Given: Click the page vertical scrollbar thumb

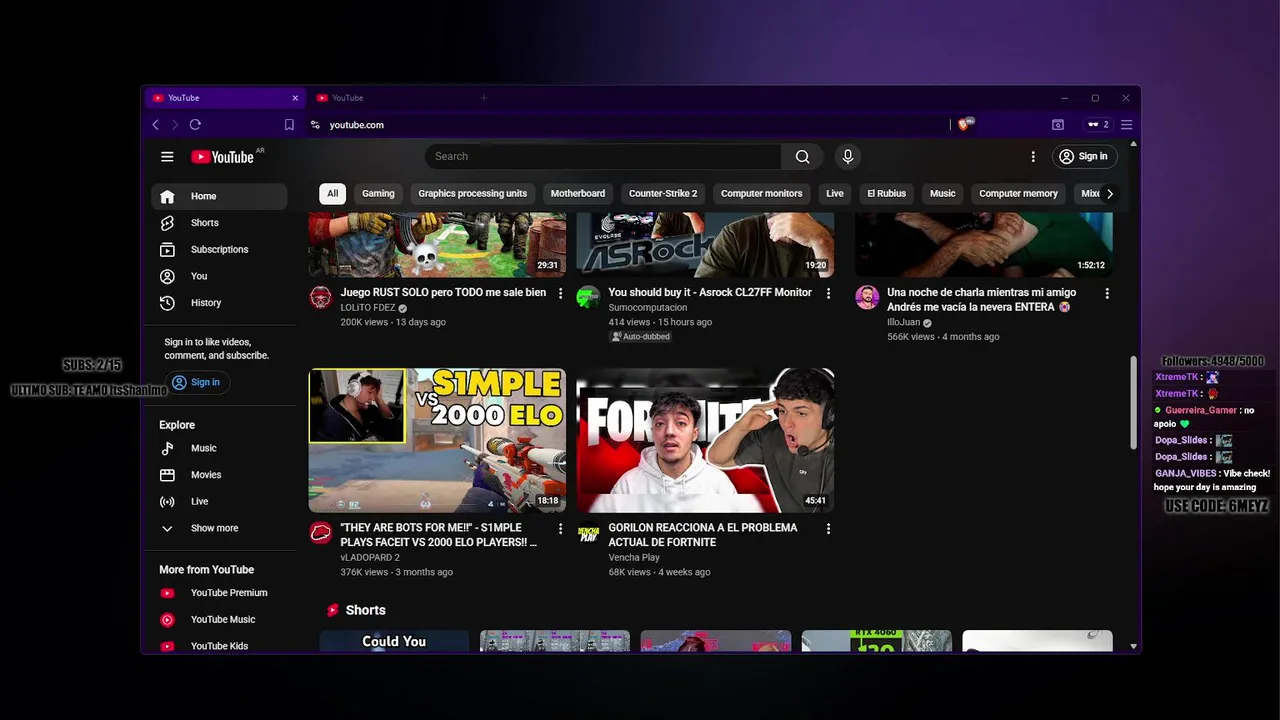Looking at the screenshot, I should (1133, 402).
